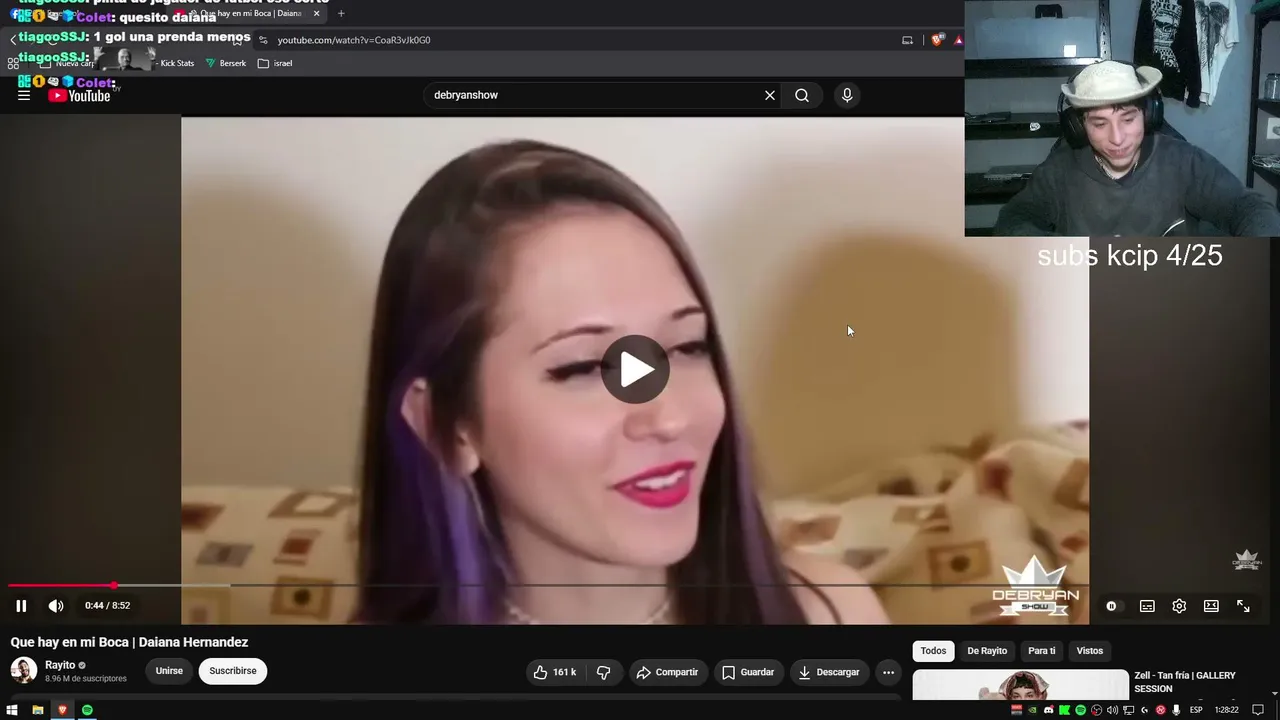This screenshot has width=1280, height=720.
Task: Open the Rayito channel avatar
Action: pyautogui.click(x=24, y=670)
